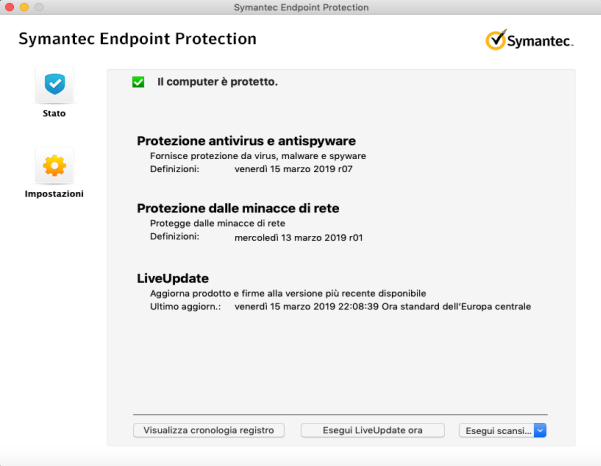Screen dimensions: 601x466
Task: Select the Impostazioni label in sidebar
Action: coord(54,194)
